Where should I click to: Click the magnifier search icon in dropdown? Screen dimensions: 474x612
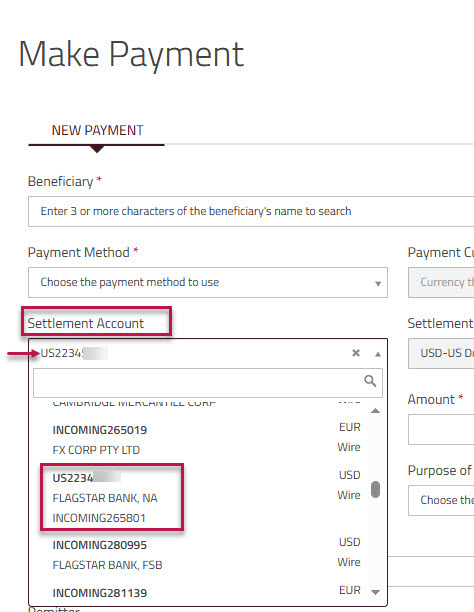tap(370, 381)
